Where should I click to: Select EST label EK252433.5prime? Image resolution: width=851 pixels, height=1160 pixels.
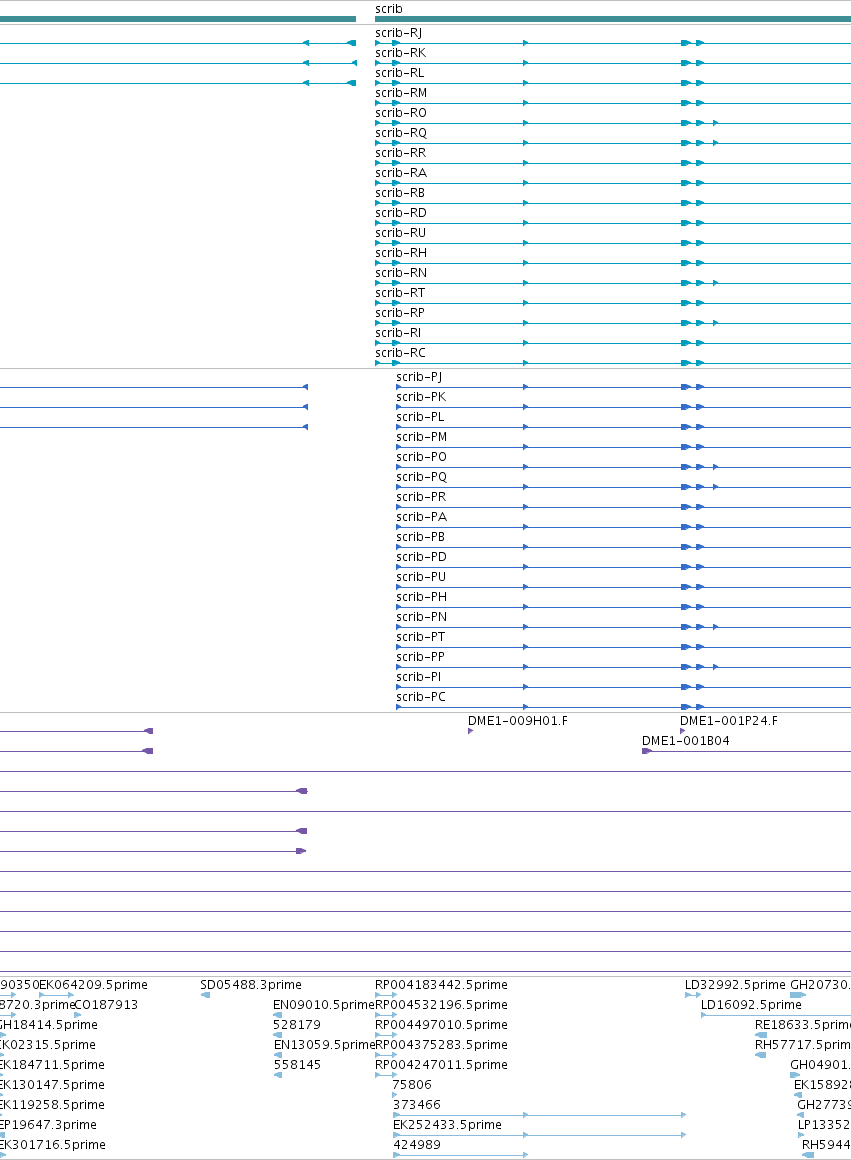(x=447, y=1124)
